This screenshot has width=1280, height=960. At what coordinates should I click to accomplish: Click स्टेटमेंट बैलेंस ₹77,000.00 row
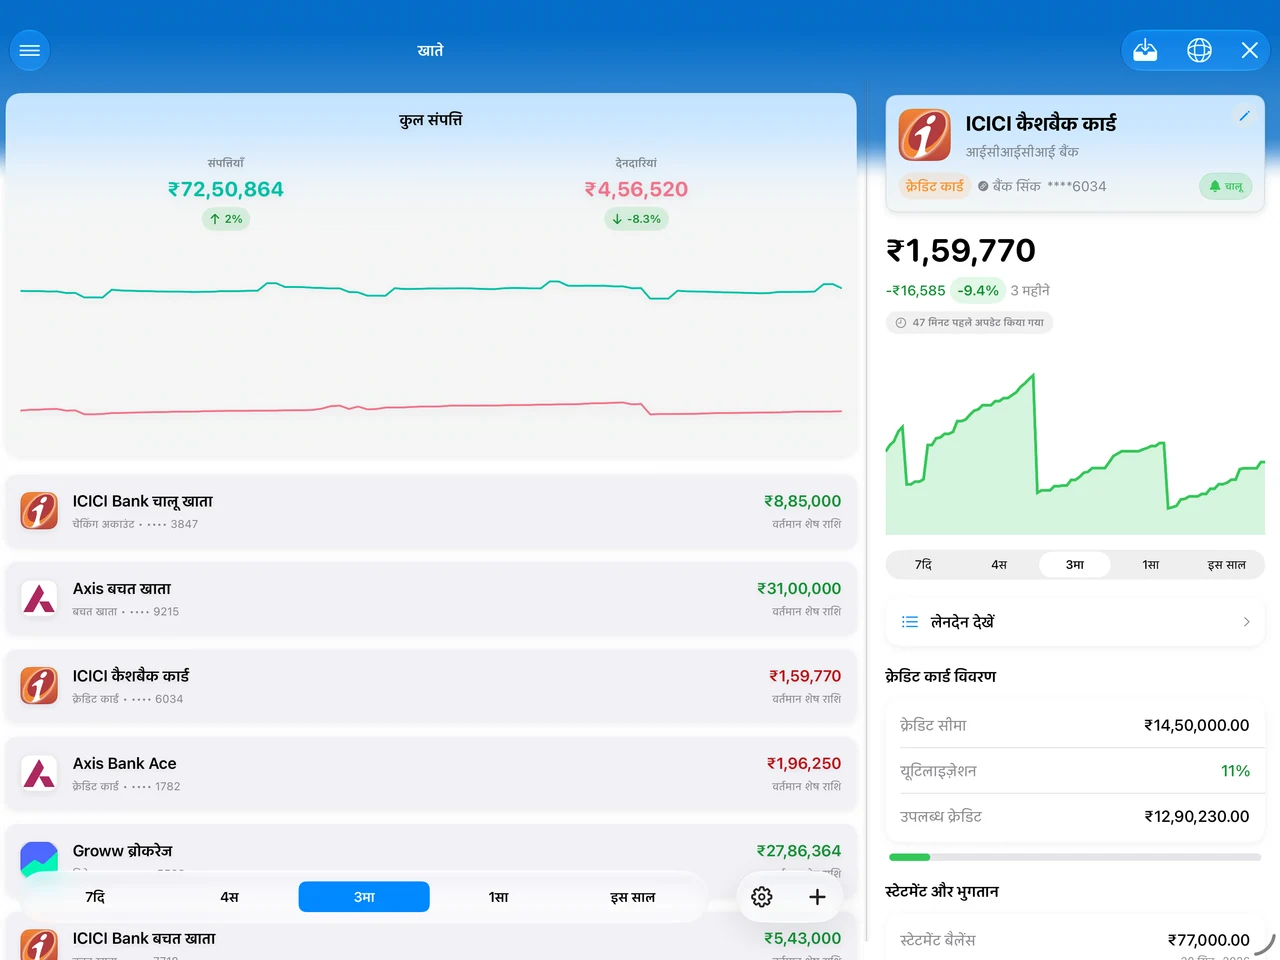click(1075, 940)
